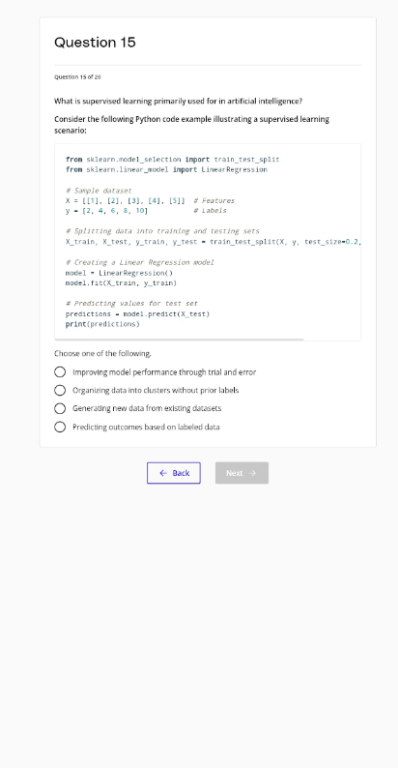Pick 'Generating new data from existing datasets' radio
This screenshot has height=768, width=398.
[60, 408]
